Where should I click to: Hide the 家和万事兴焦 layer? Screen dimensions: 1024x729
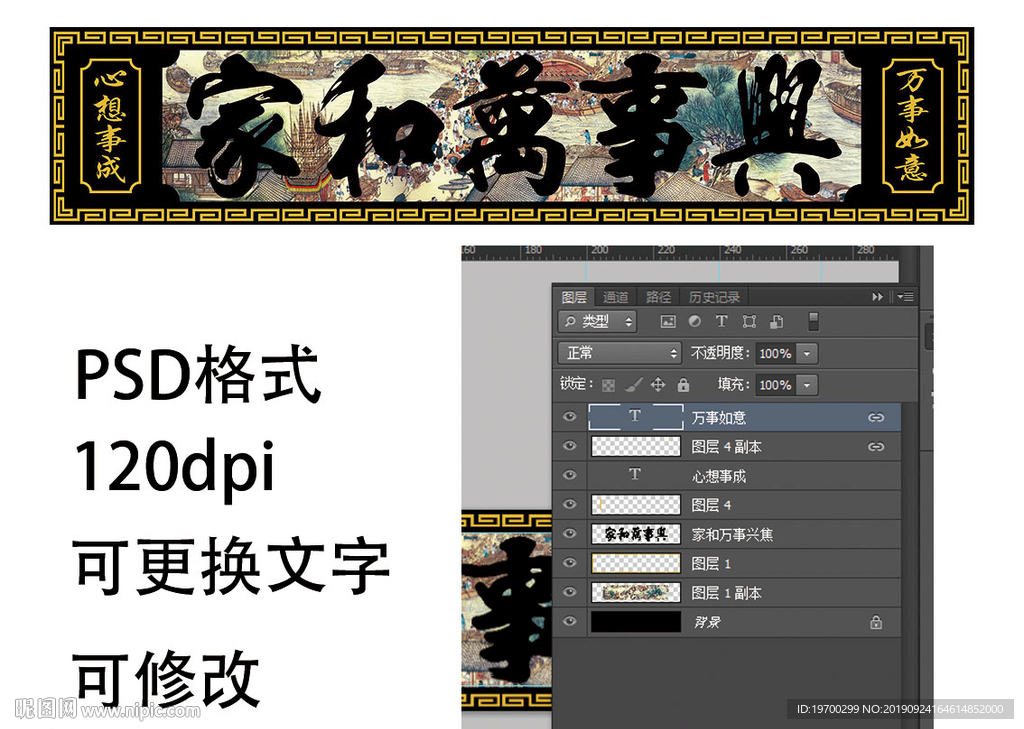[x=569, y=534]
